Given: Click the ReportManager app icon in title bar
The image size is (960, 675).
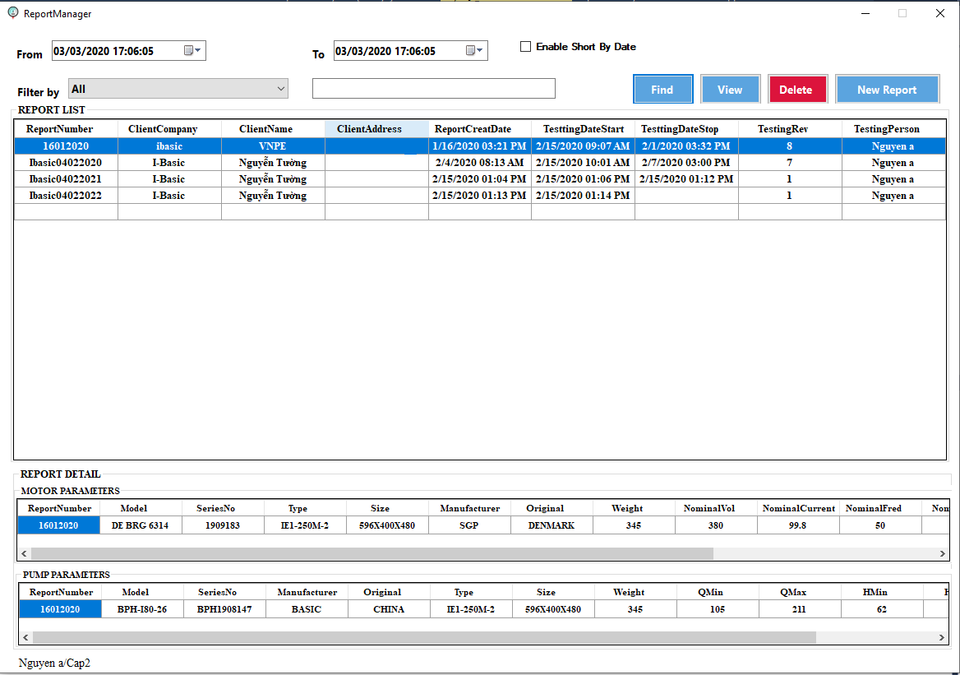Looking at the screenshot, I should pos(12,13).
